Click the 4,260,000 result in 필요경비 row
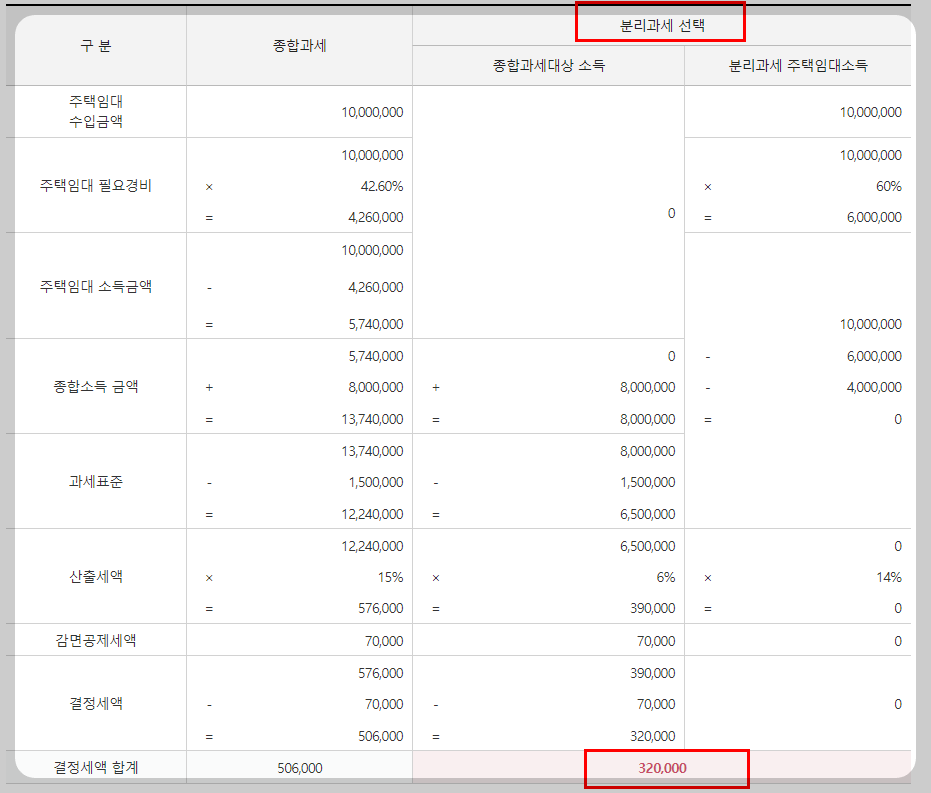Image resolution: width=931 pixels, height=793 pixels. 376,217
